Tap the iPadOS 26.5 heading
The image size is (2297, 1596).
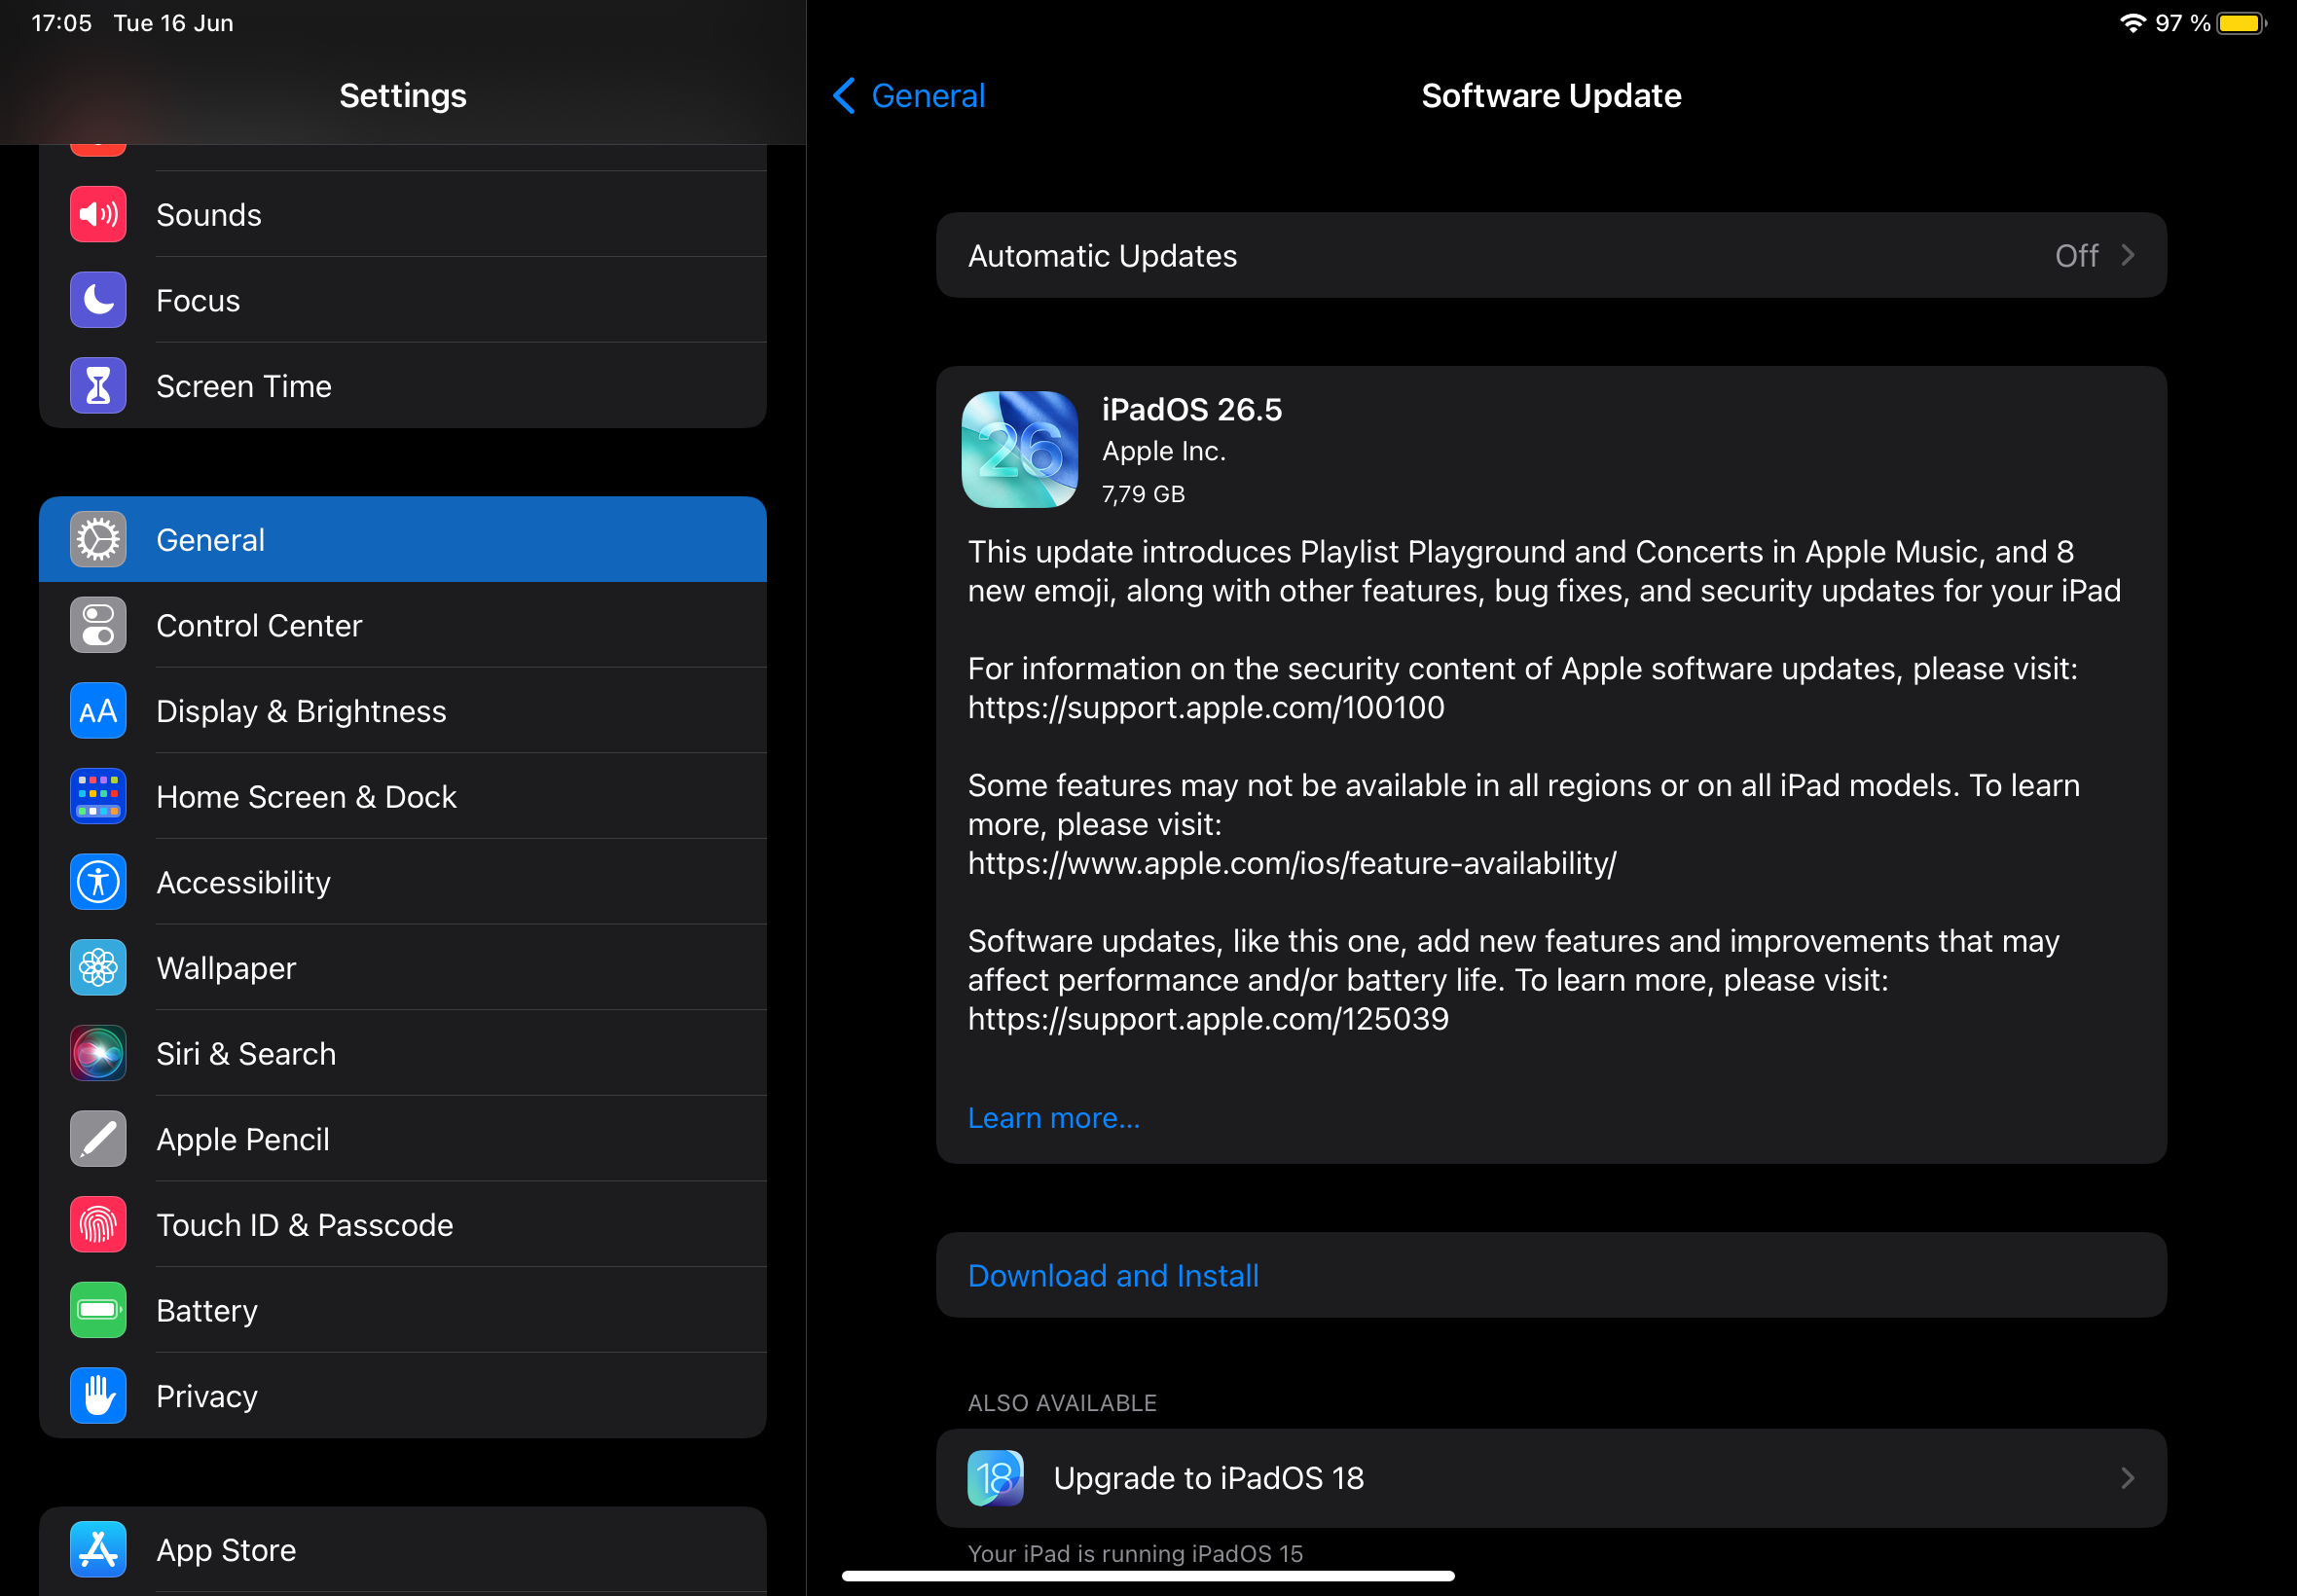point(1192,410)
